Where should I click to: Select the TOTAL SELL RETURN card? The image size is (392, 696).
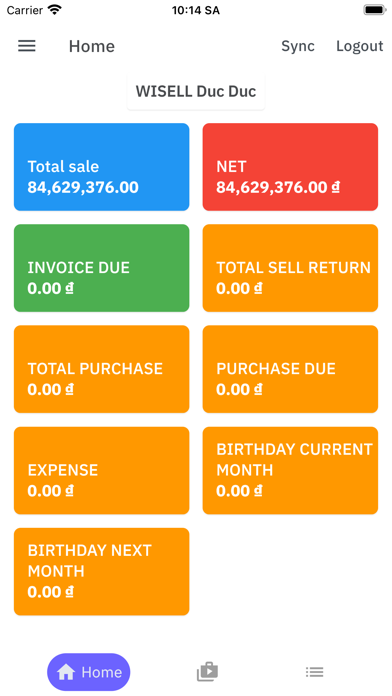[290, 268]
